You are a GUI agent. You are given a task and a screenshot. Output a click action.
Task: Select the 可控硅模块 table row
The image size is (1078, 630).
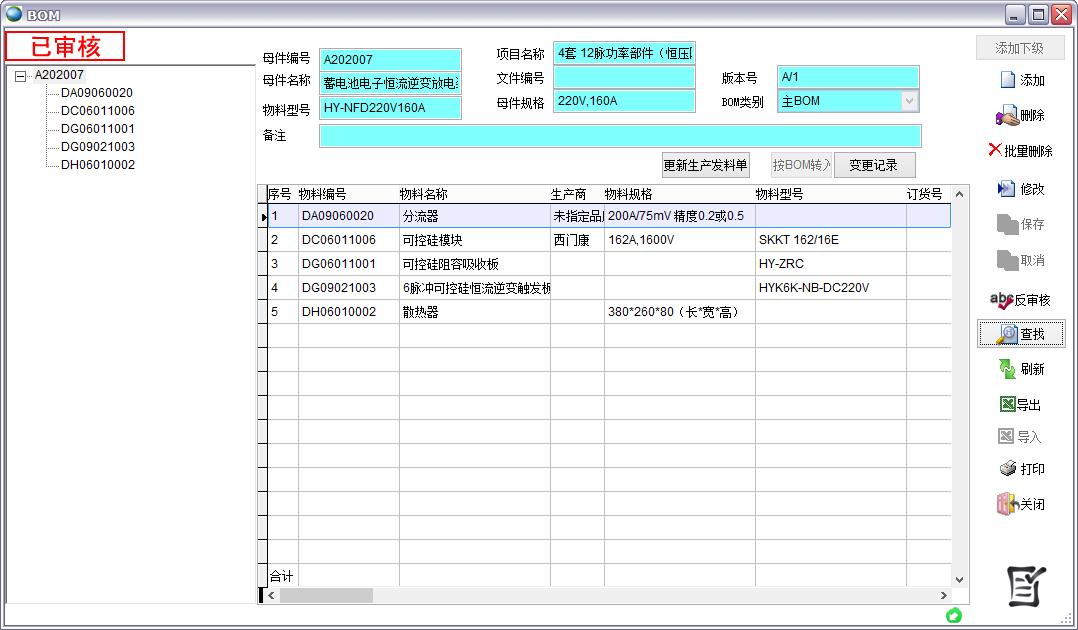click(474, 240)
